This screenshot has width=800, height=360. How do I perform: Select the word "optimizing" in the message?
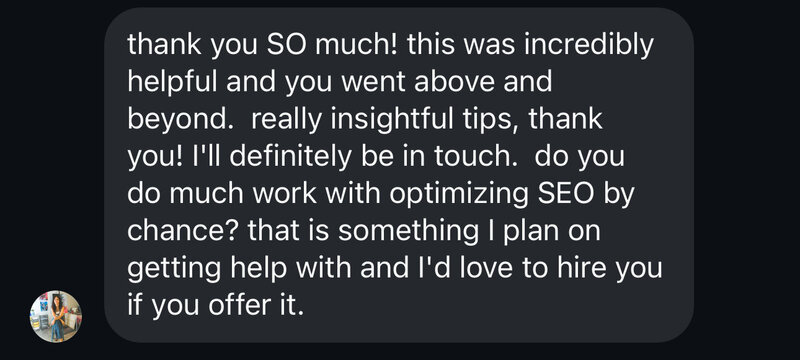point(456,194)
